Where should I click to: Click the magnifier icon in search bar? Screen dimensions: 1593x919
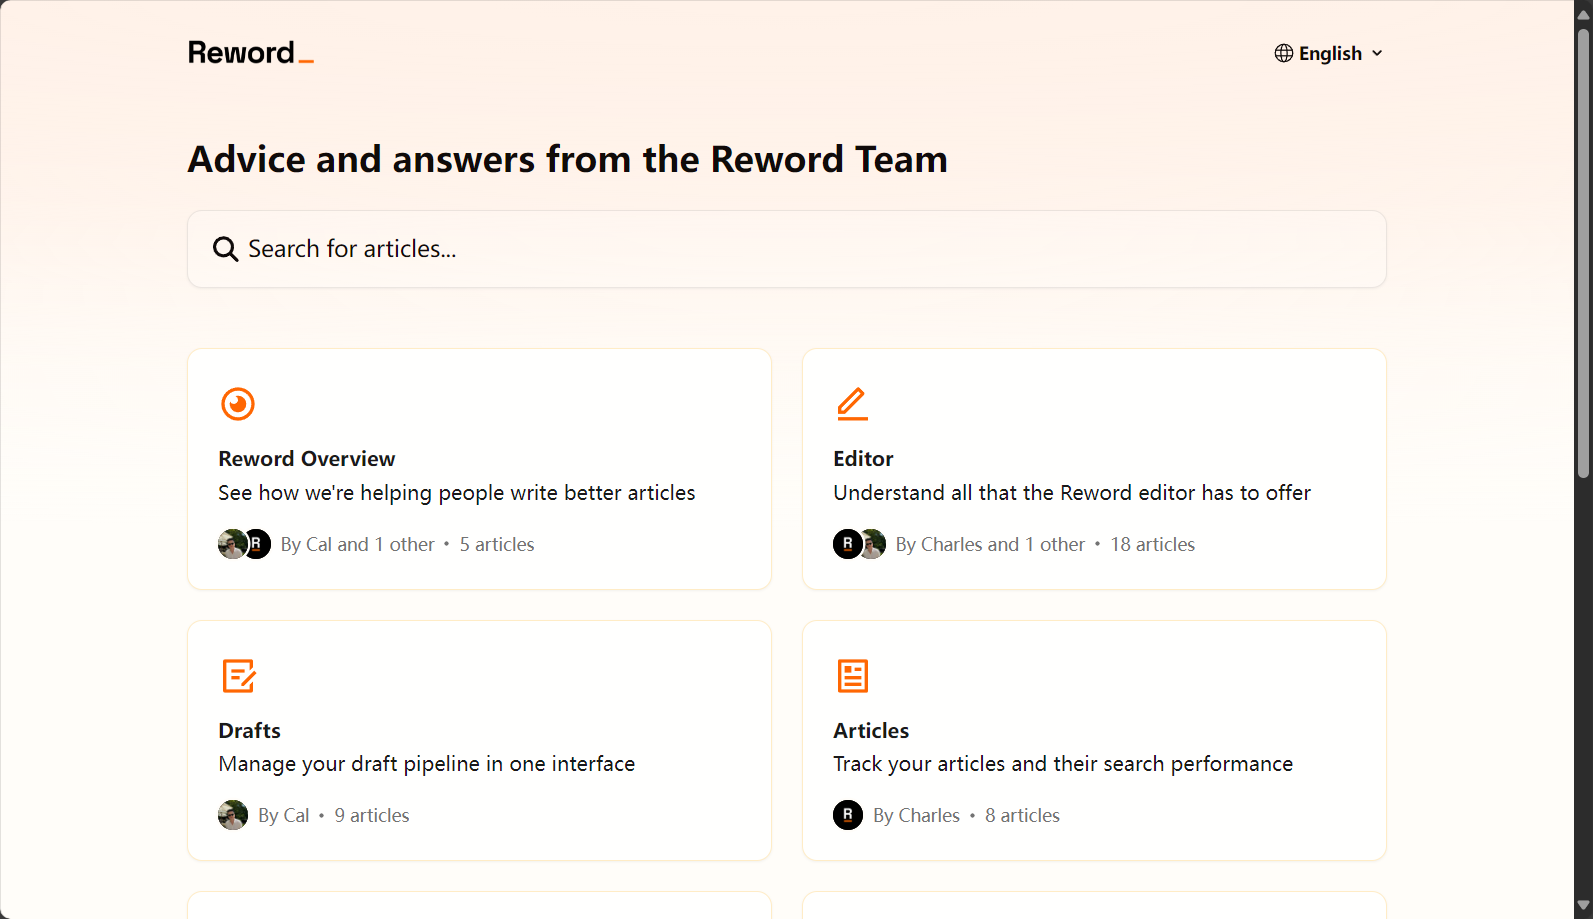(x=226, y=249)
